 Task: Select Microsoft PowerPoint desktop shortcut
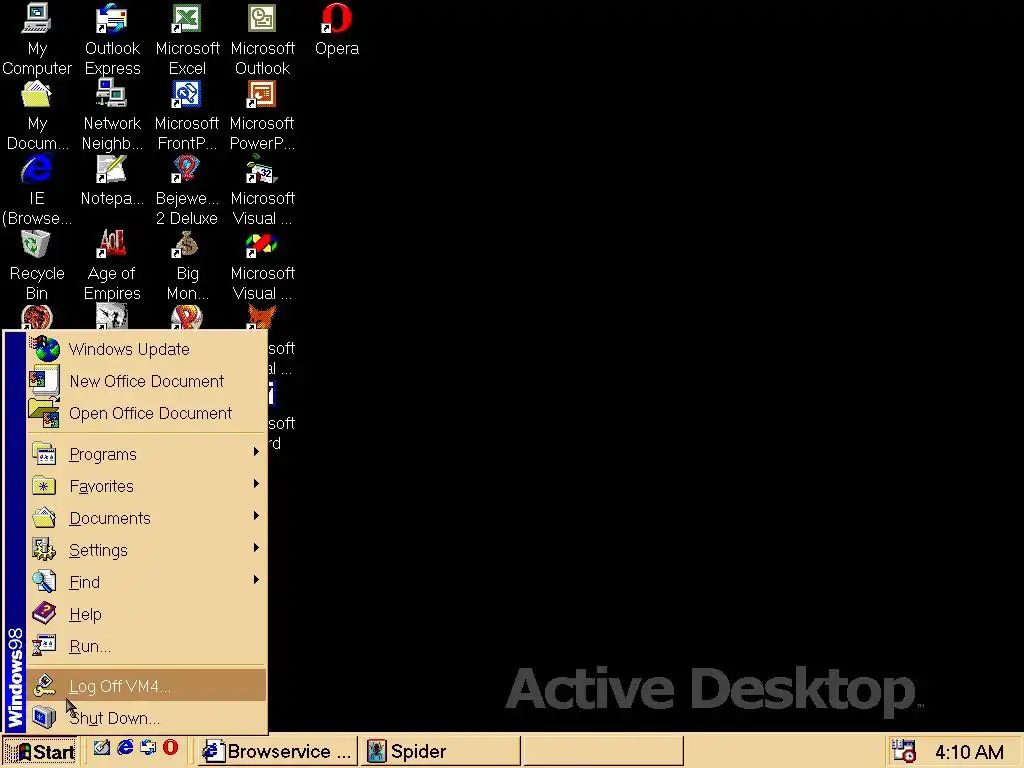point(262,115)
